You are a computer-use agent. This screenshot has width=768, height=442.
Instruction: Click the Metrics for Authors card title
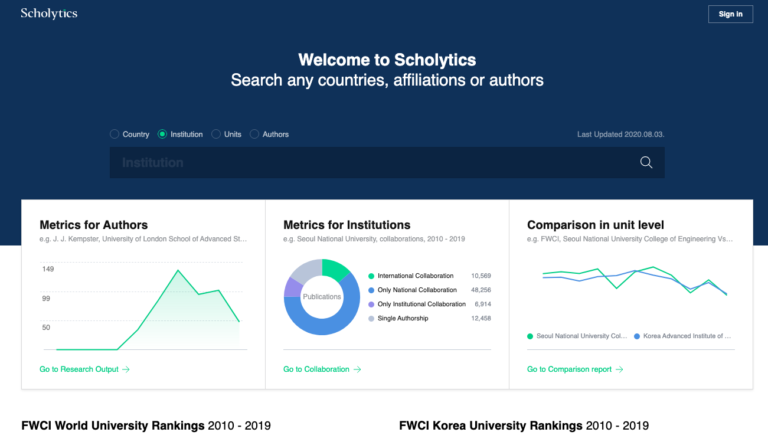tap(94, 225)
